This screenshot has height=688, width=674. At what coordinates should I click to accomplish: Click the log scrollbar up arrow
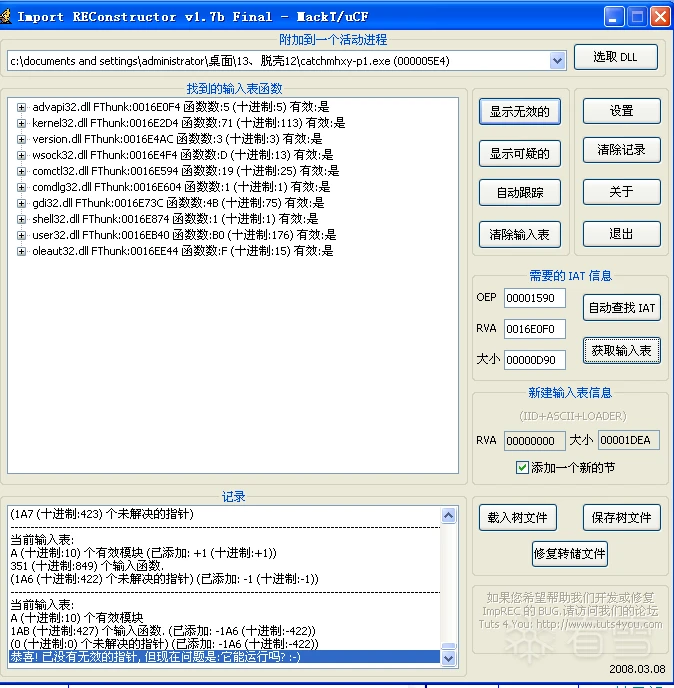point(448,516)
